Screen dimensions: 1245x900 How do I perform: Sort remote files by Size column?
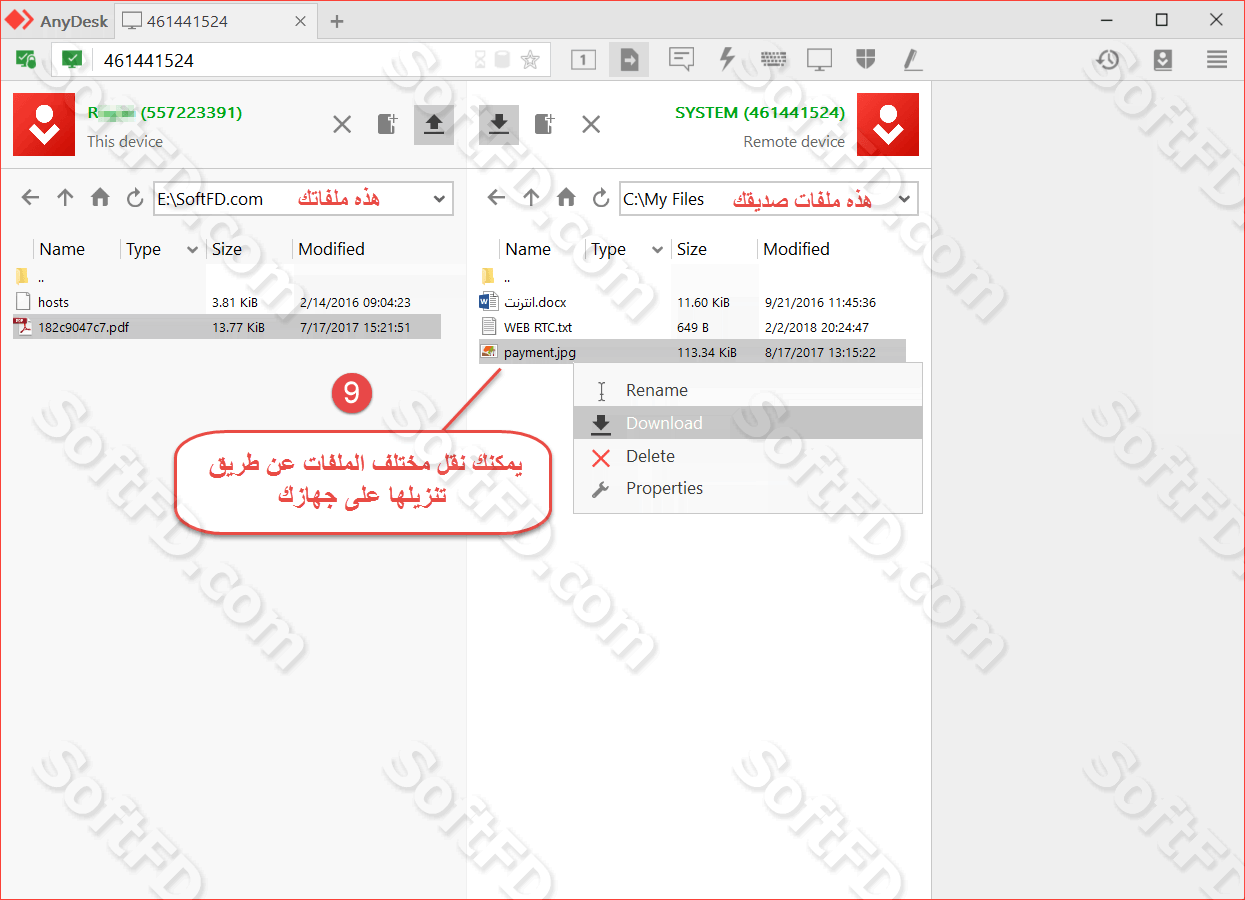click(x=692, y=249)
